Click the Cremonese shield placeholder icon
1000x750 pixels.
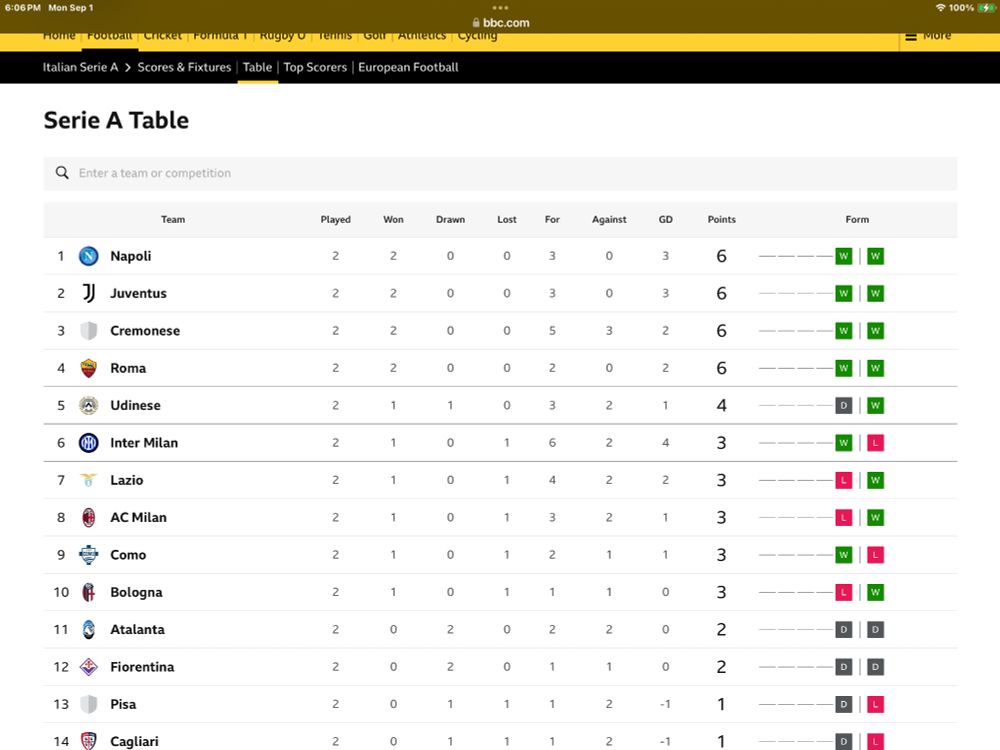coord(89,331)
